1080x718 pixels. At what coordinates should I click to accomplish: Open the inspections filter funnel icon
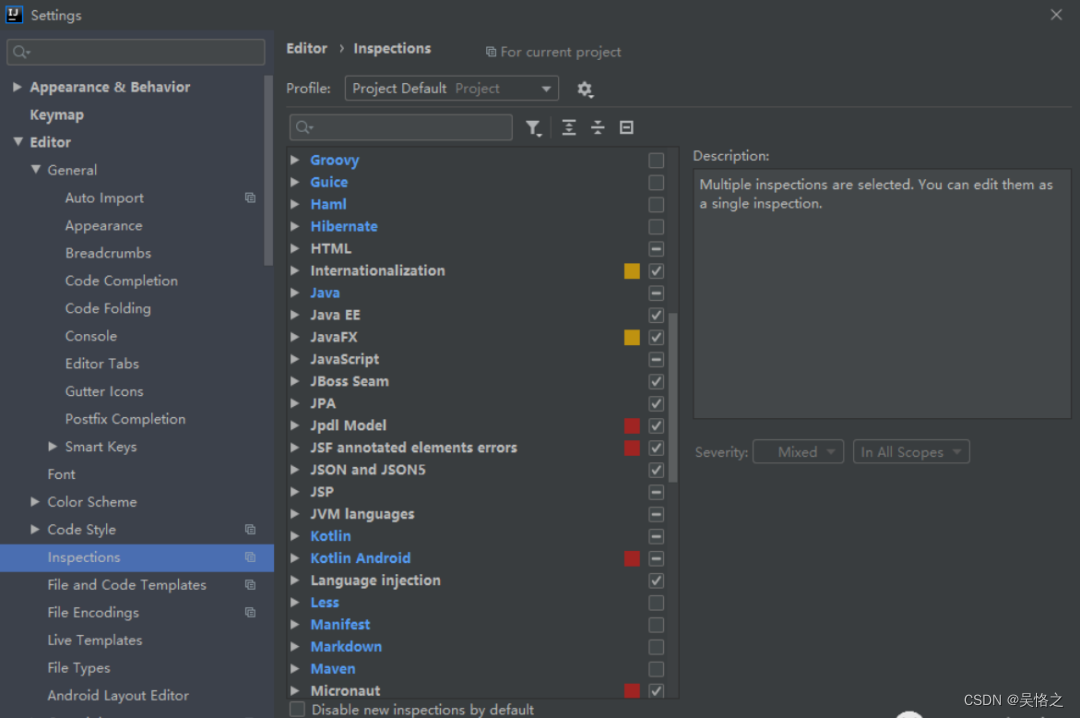tap(533, 128)
